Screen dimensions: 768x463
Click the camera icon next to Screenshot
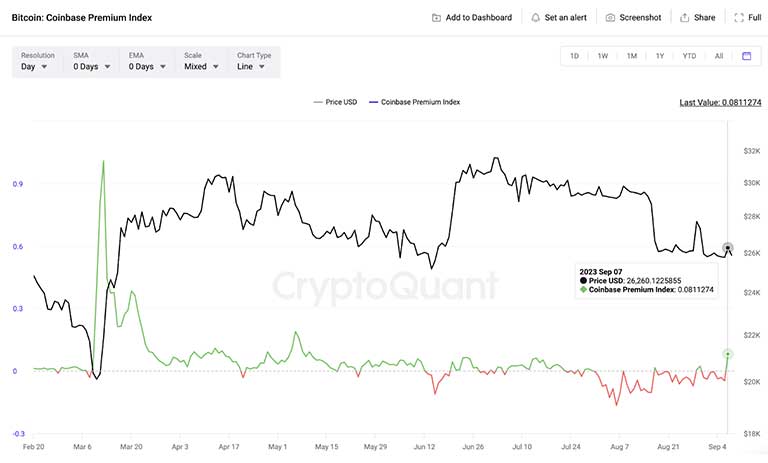tap(610, 18)
